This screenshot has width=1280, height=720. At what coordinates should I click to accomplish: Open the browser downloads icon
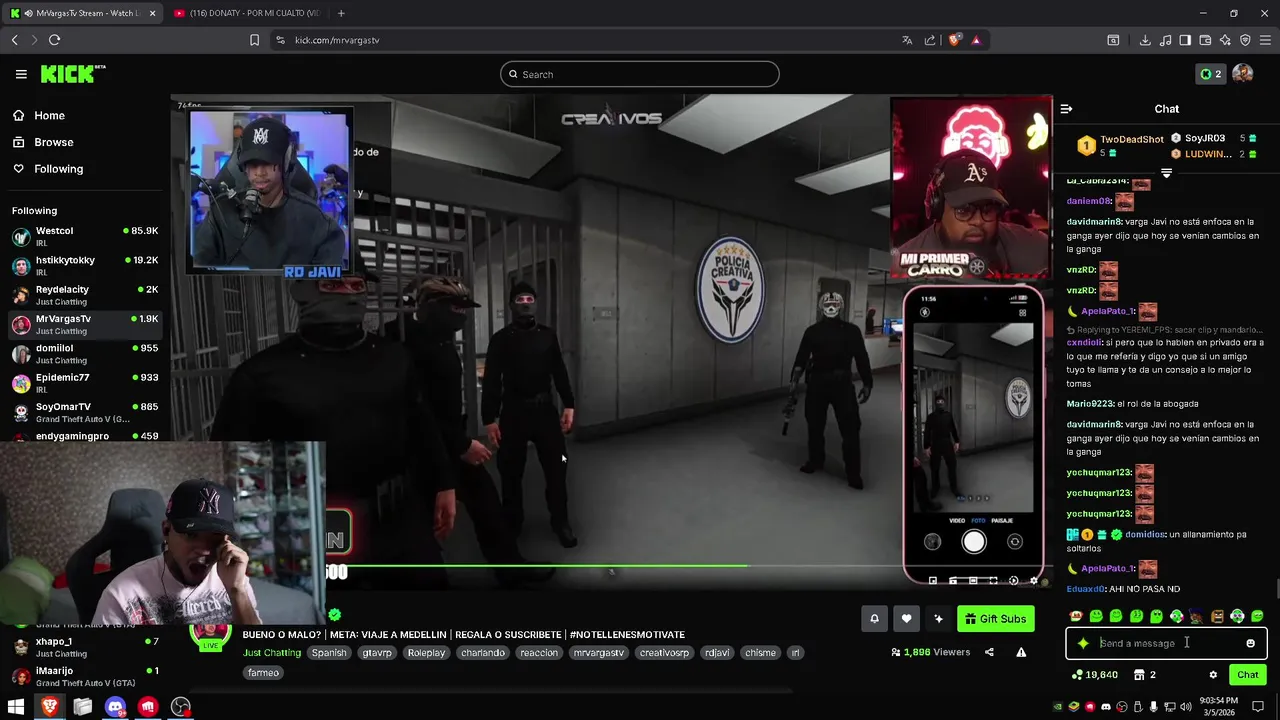[x=1145, y=40]
